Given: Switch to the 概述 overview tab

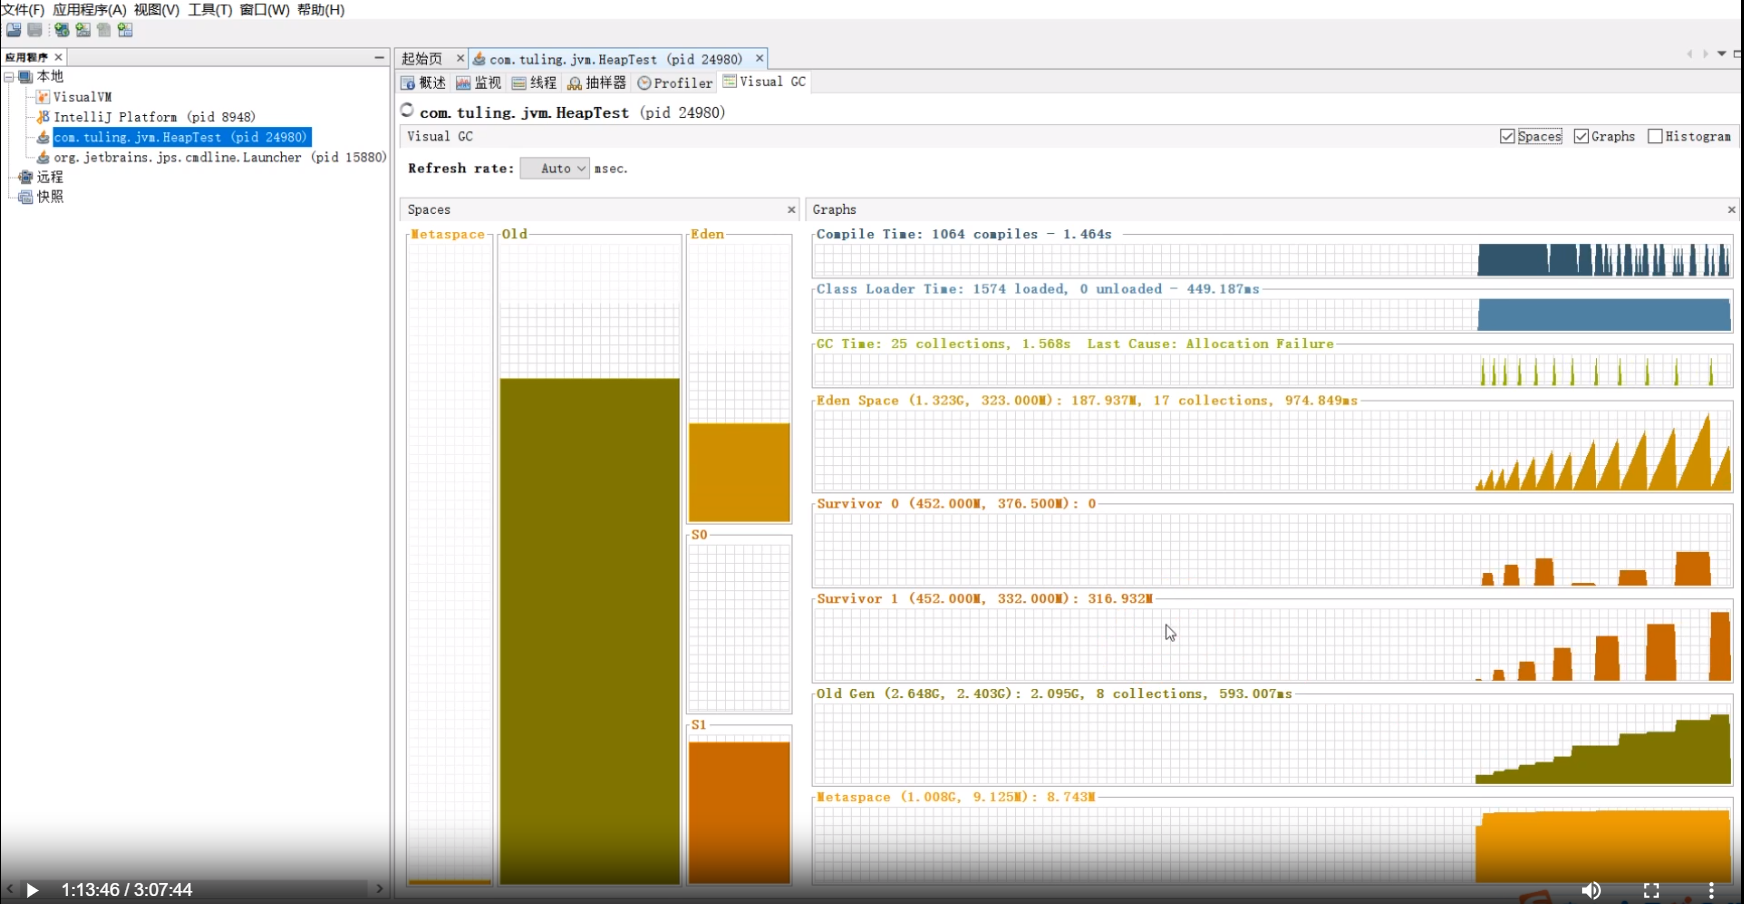Looking at the screenshot, I should 424,83.
